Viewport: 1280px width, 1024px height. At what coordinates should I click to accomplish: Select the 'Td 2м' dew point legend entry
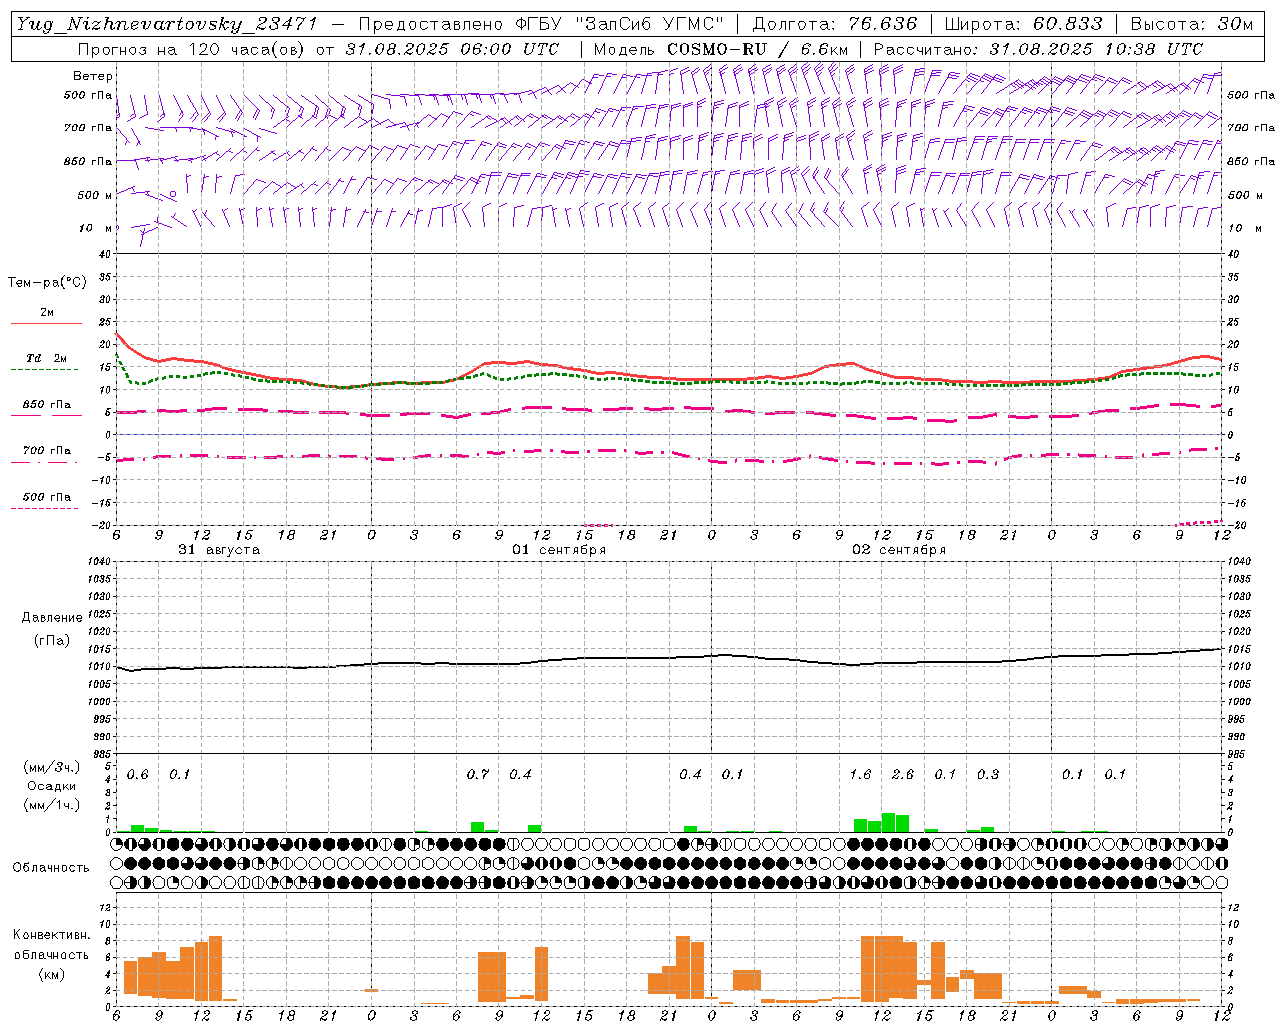click(x=47, y=358)
